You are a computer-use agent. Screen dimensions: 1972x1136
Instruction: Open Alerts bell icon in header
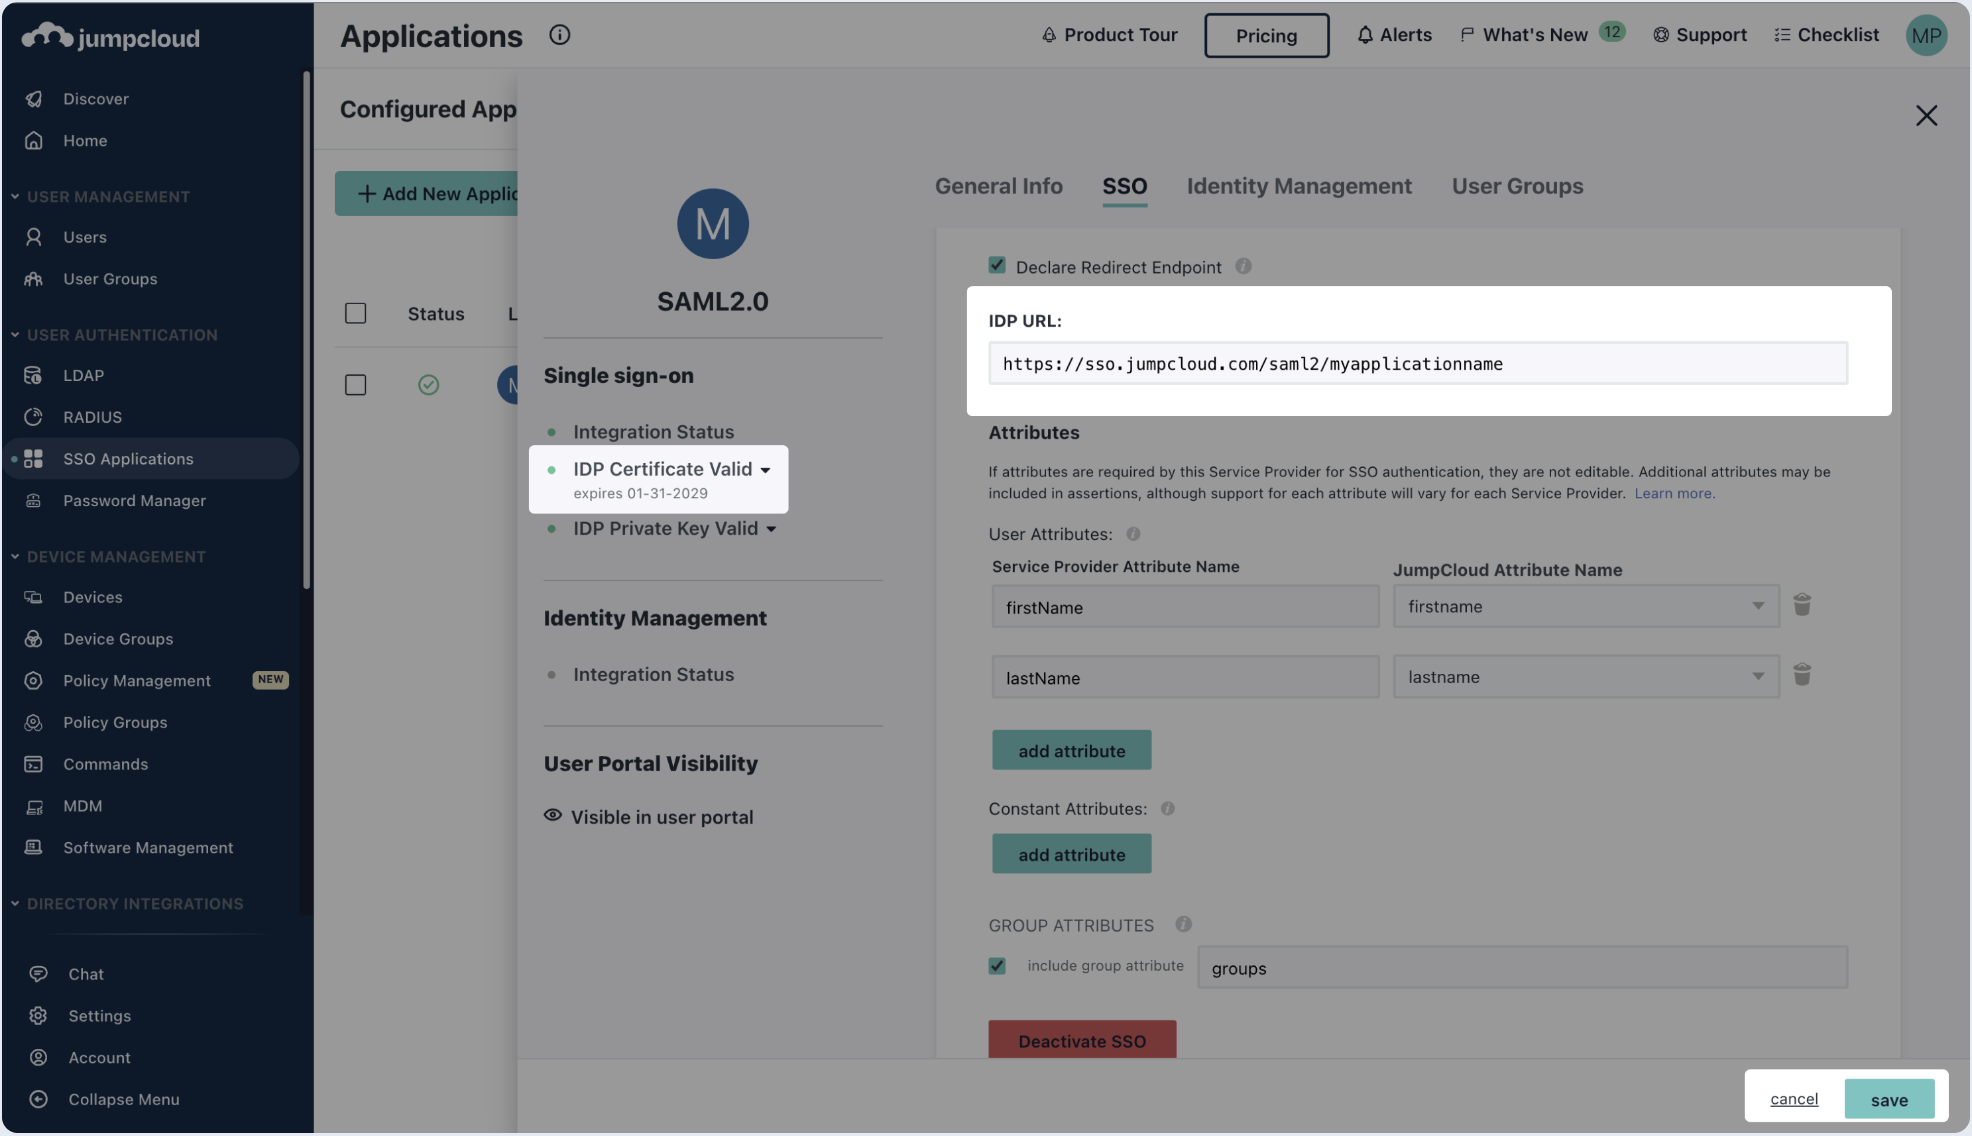pos(1365,35)
